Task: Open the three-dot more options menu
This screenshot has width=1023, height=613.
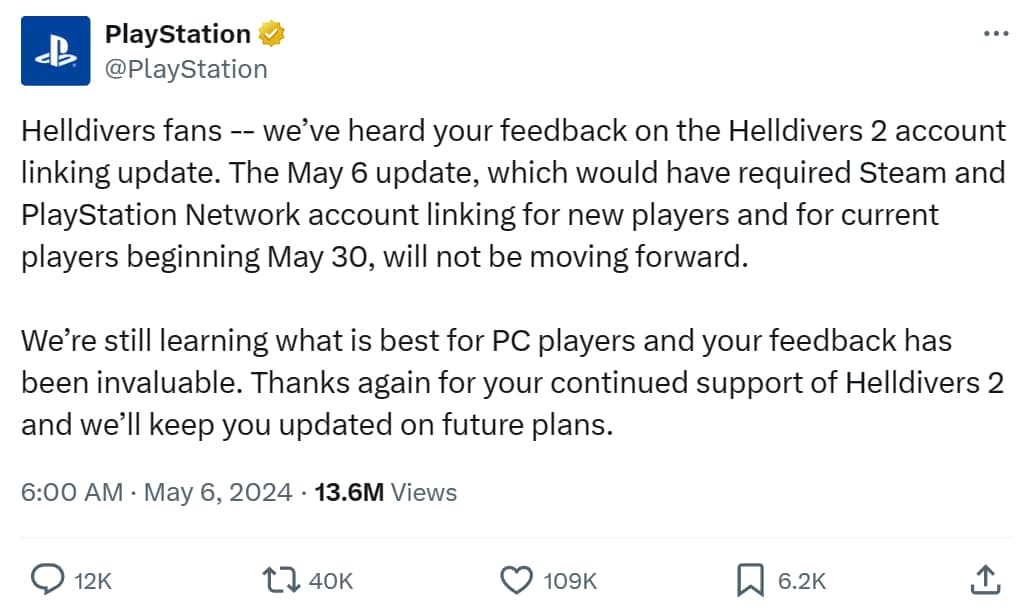Action: click(996, 33)
